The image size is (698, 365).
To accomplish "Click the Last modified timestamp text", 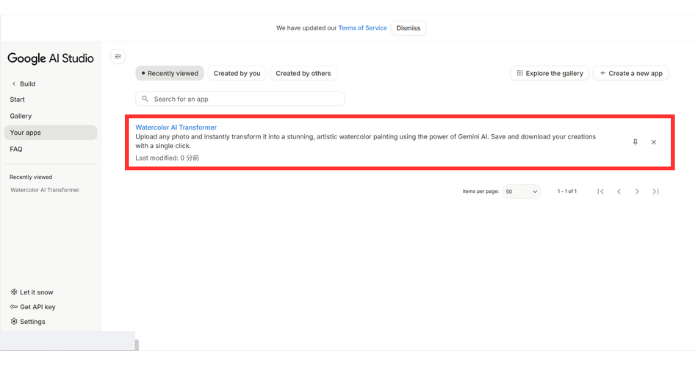I will (167, 158).
